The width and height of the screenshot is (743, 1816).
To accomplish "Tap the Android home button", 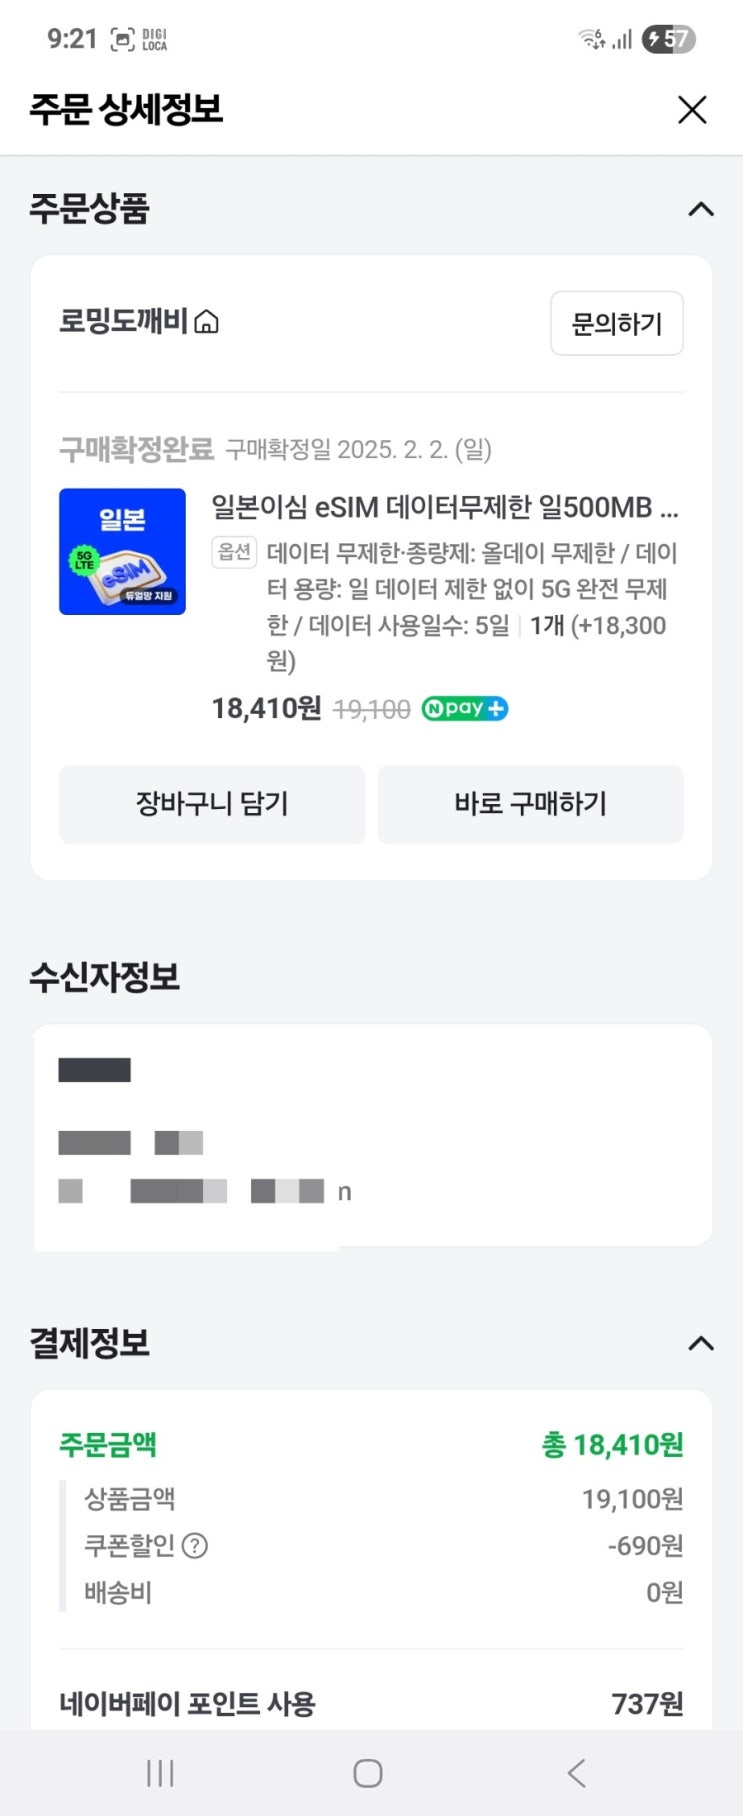I will 368,1773.
